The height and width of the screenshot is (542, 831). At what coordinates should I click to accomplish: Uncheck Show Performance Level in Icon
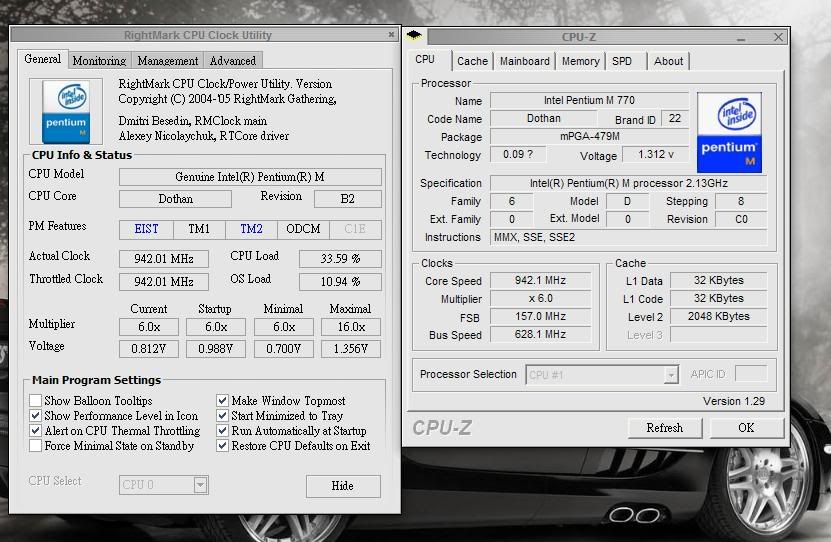[36, 415]
